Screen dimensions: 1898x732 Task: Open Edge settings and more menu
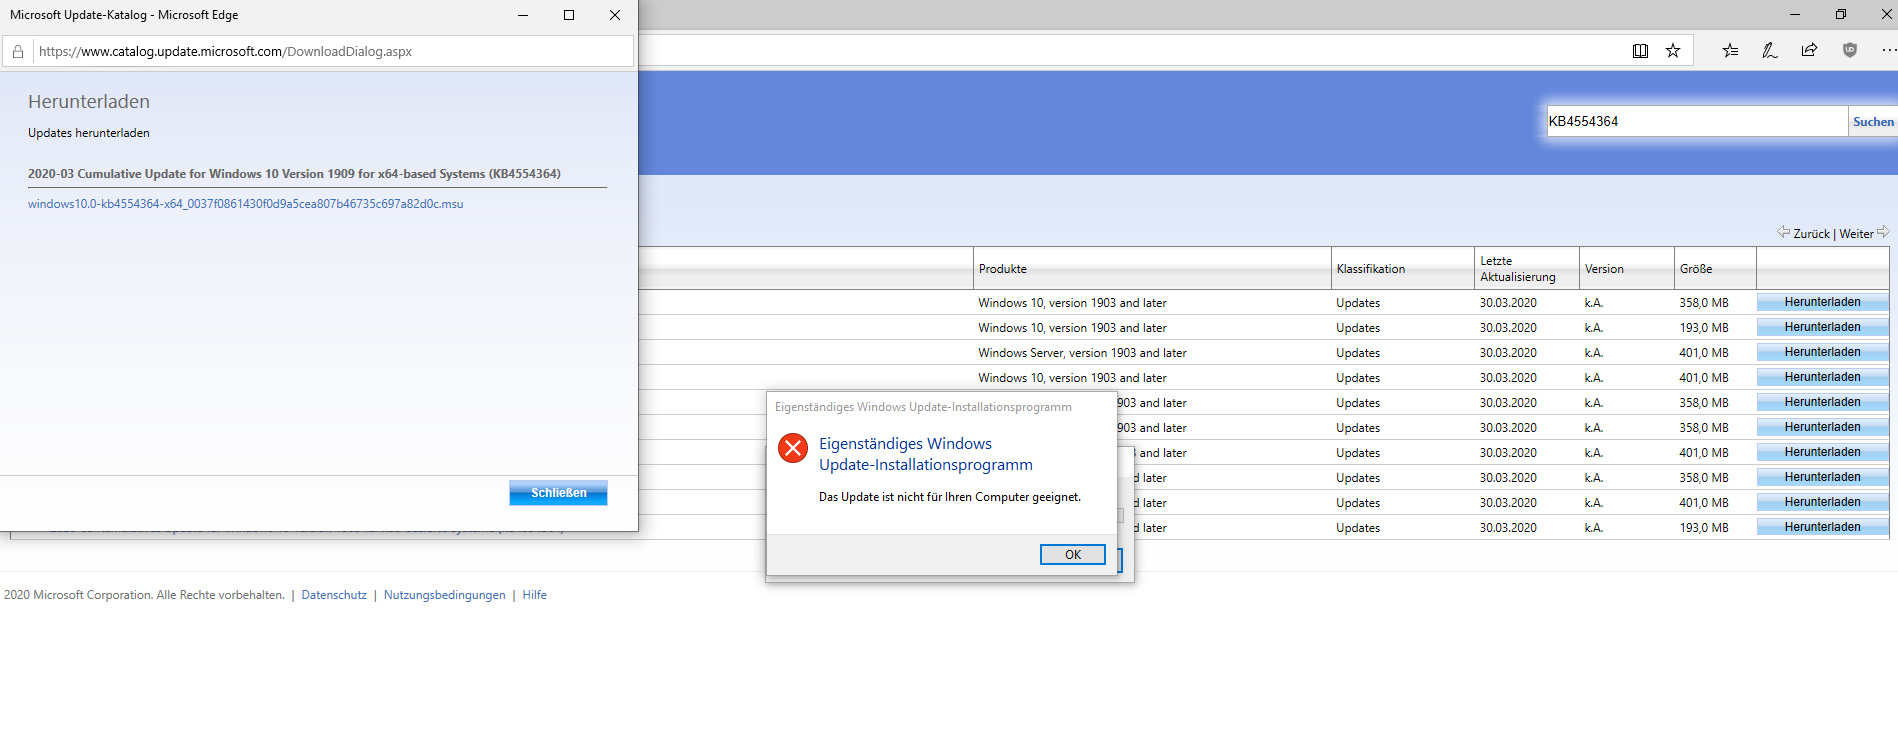[1888, 50]
